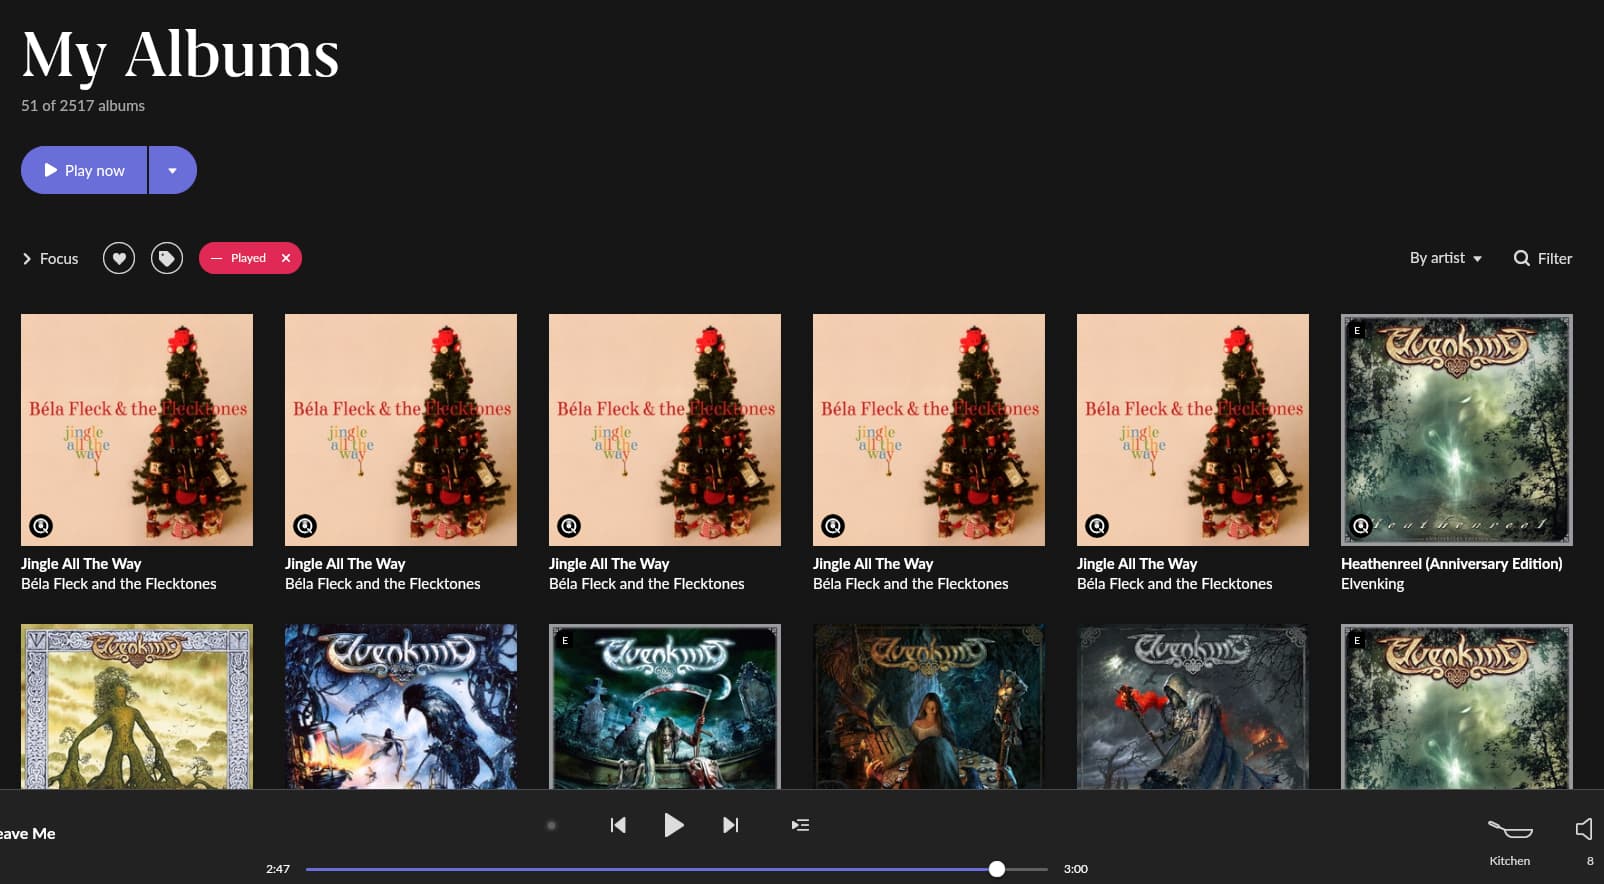Viewport: 1604px width, 884px height.
Task: Expand the Focus panel
Action: (x=50, y=258)
